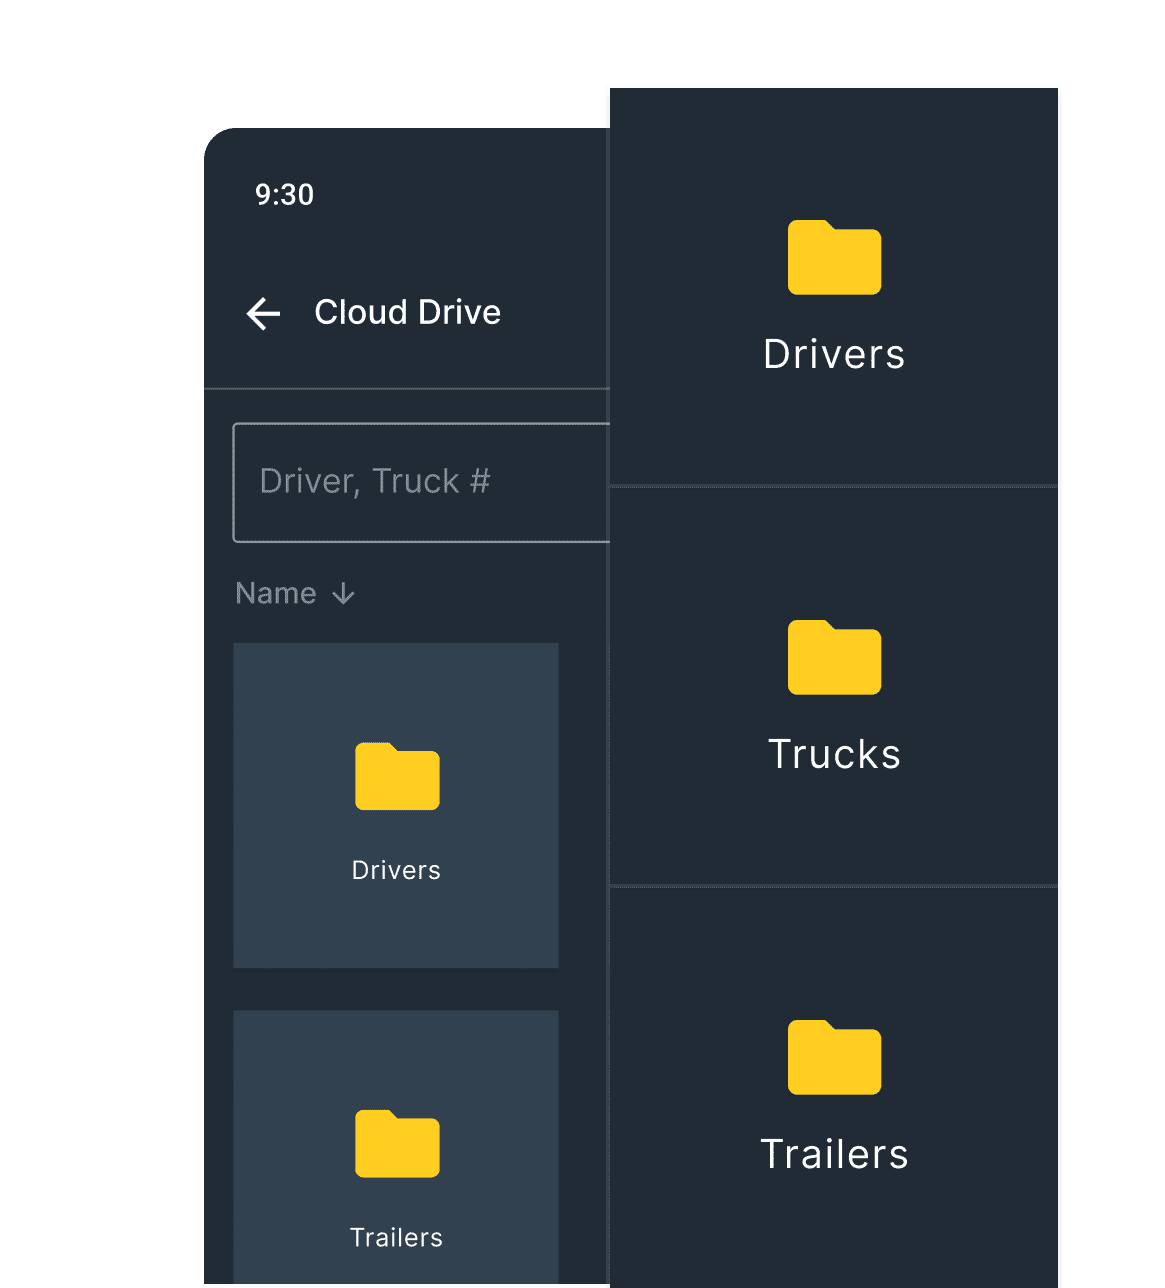Tap the 9:30 status bar clock
Screen dimensions: 1165x1288
pyautogui.click(x=284, y=195)
